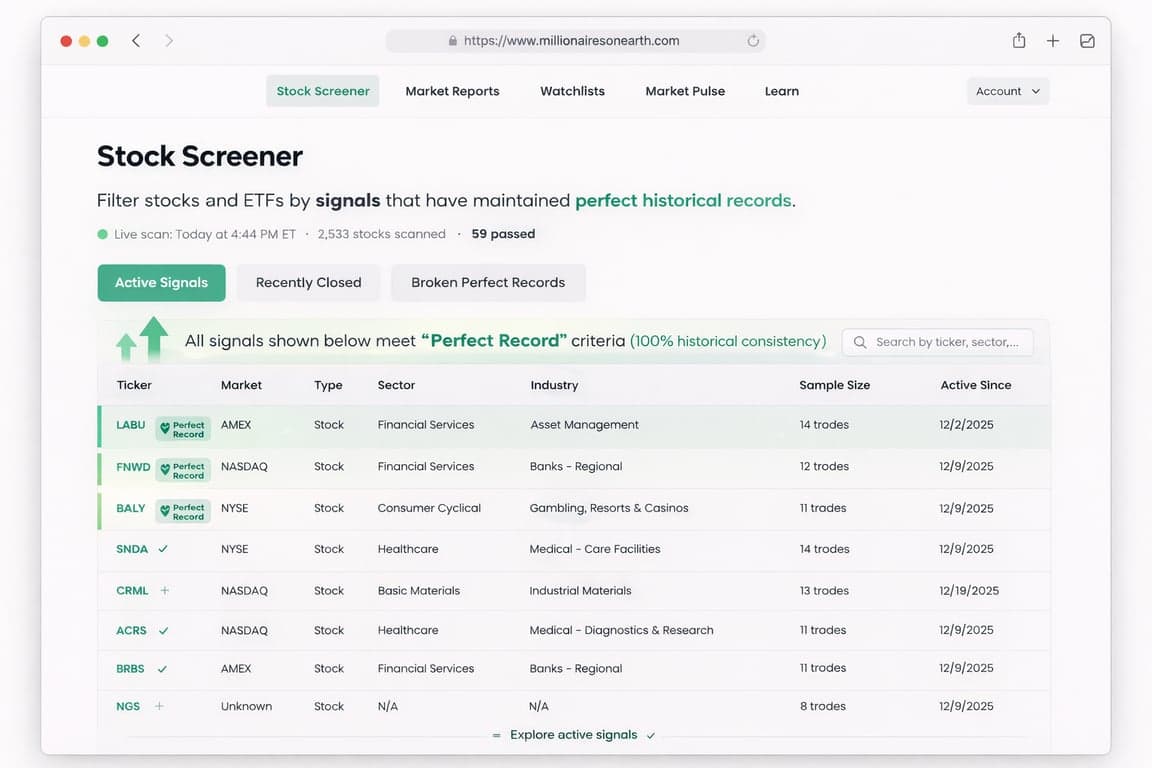The height and width of the screenshot is (768, 1152).
Task: Select the Broken Perfect Records filter
Action: tap(488, 283)
